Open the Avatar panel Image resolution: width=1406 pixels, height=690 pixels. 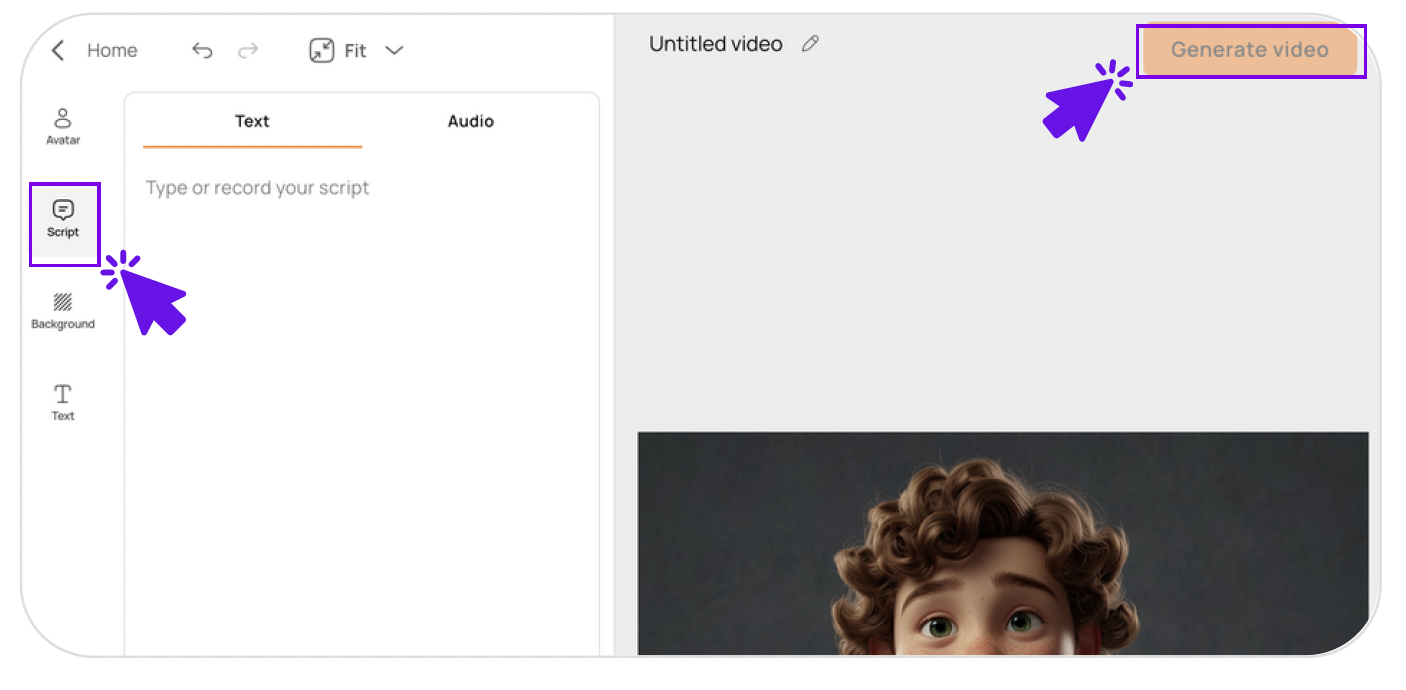click(63, 127)
